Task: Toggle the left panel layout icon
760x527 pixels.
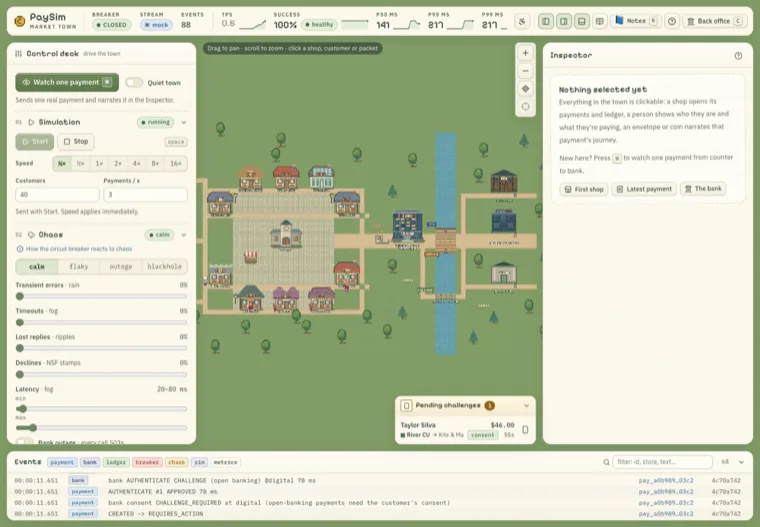Action: click(x=546, y=21)
